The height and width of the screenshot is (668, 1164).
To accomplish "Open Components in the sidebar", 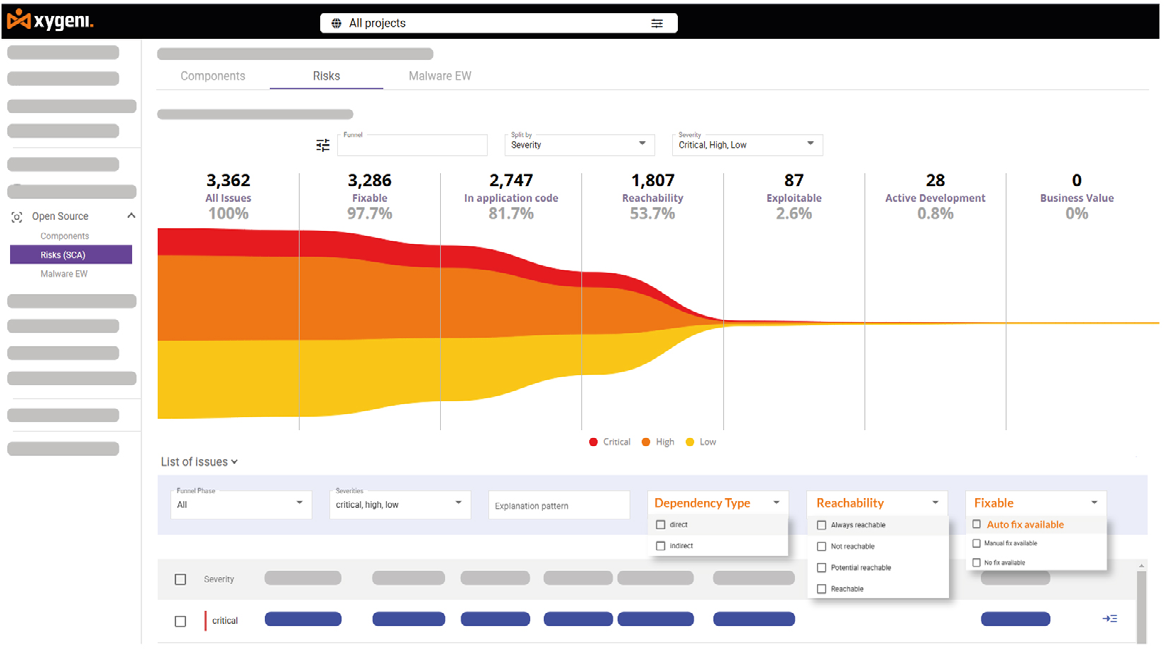I will point(65,237).
